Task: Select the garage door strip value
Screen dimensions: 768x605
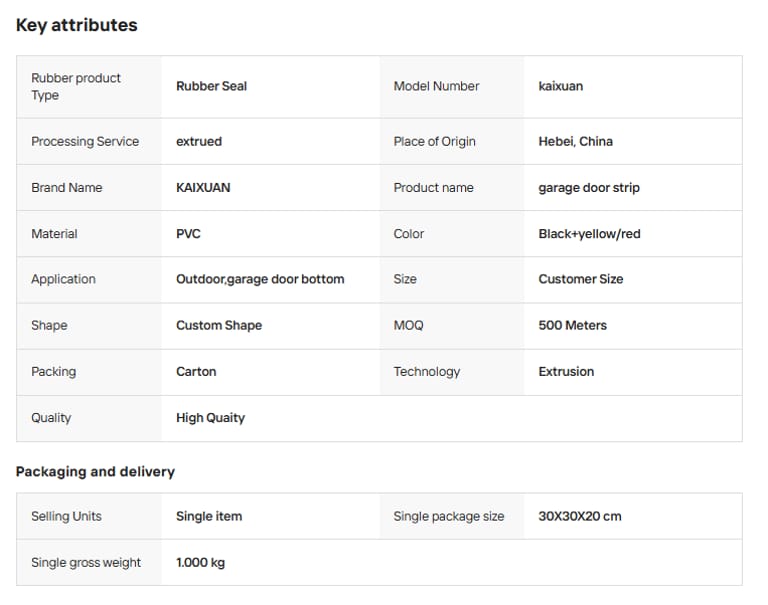Action: tap(588, 187)
